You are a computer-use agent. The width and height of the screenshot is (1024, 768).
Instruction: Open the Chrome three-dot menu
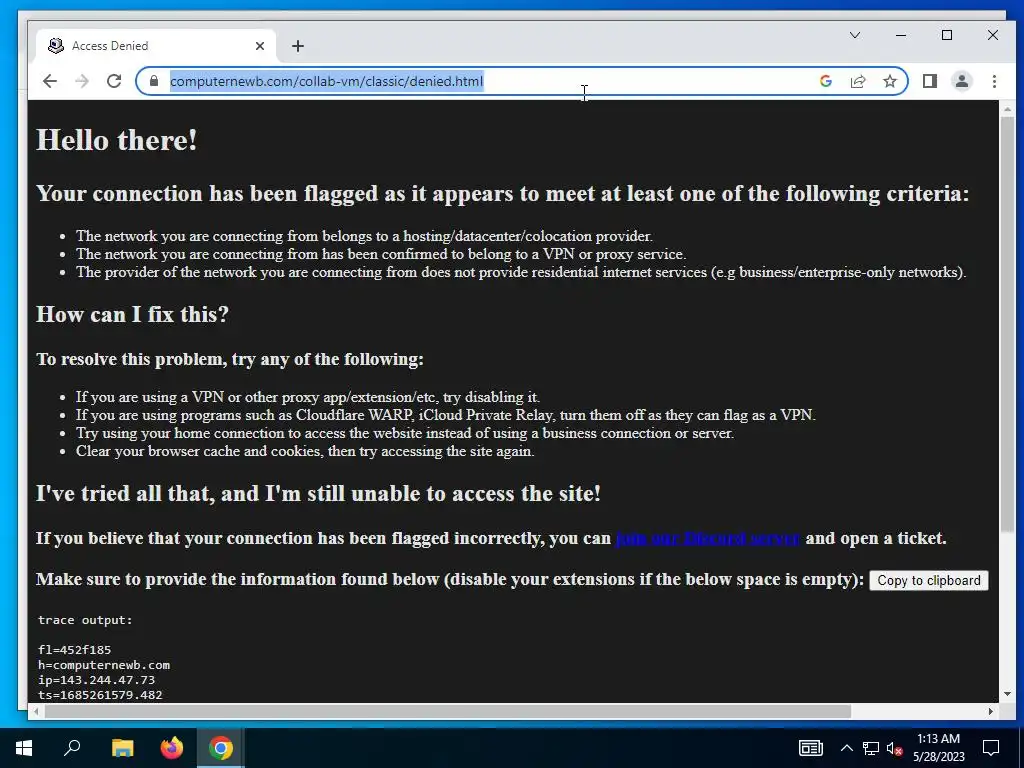coord(994,81)
